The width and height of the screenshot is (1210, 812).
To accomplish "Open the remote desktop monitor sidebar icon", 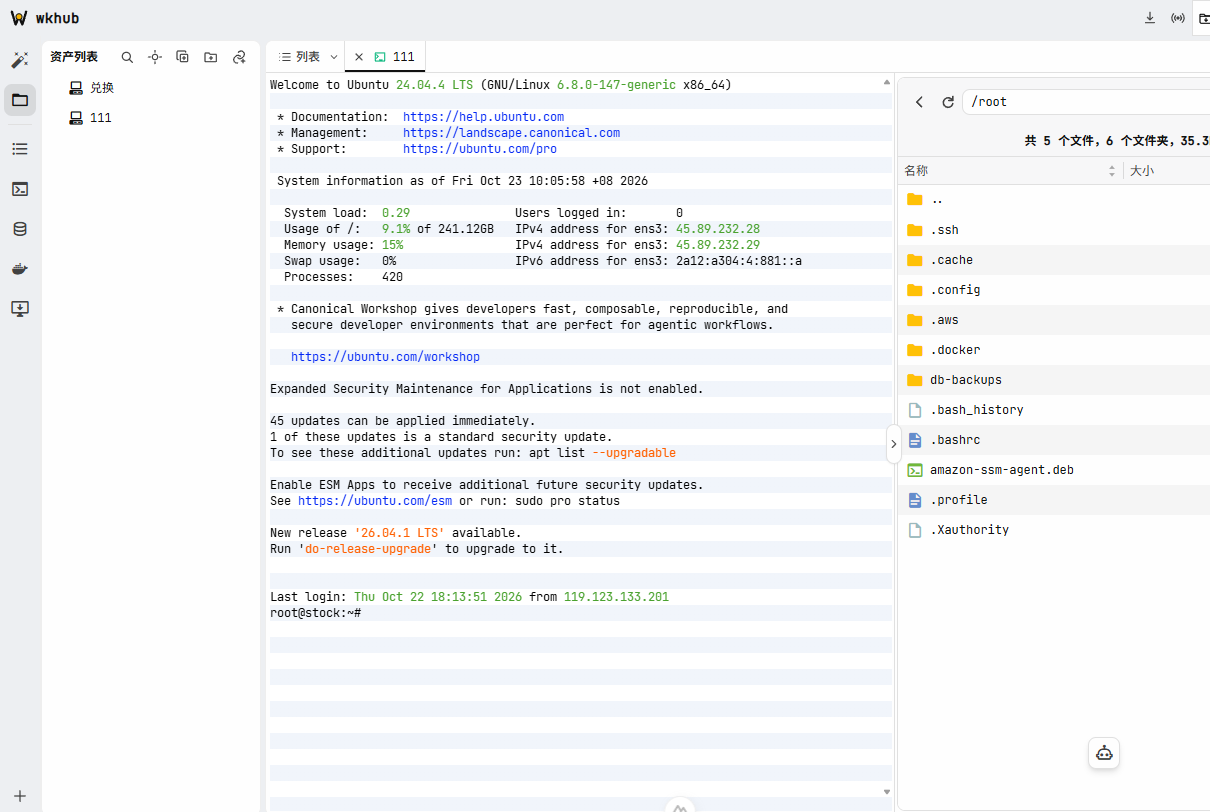I will click(20, 309).
